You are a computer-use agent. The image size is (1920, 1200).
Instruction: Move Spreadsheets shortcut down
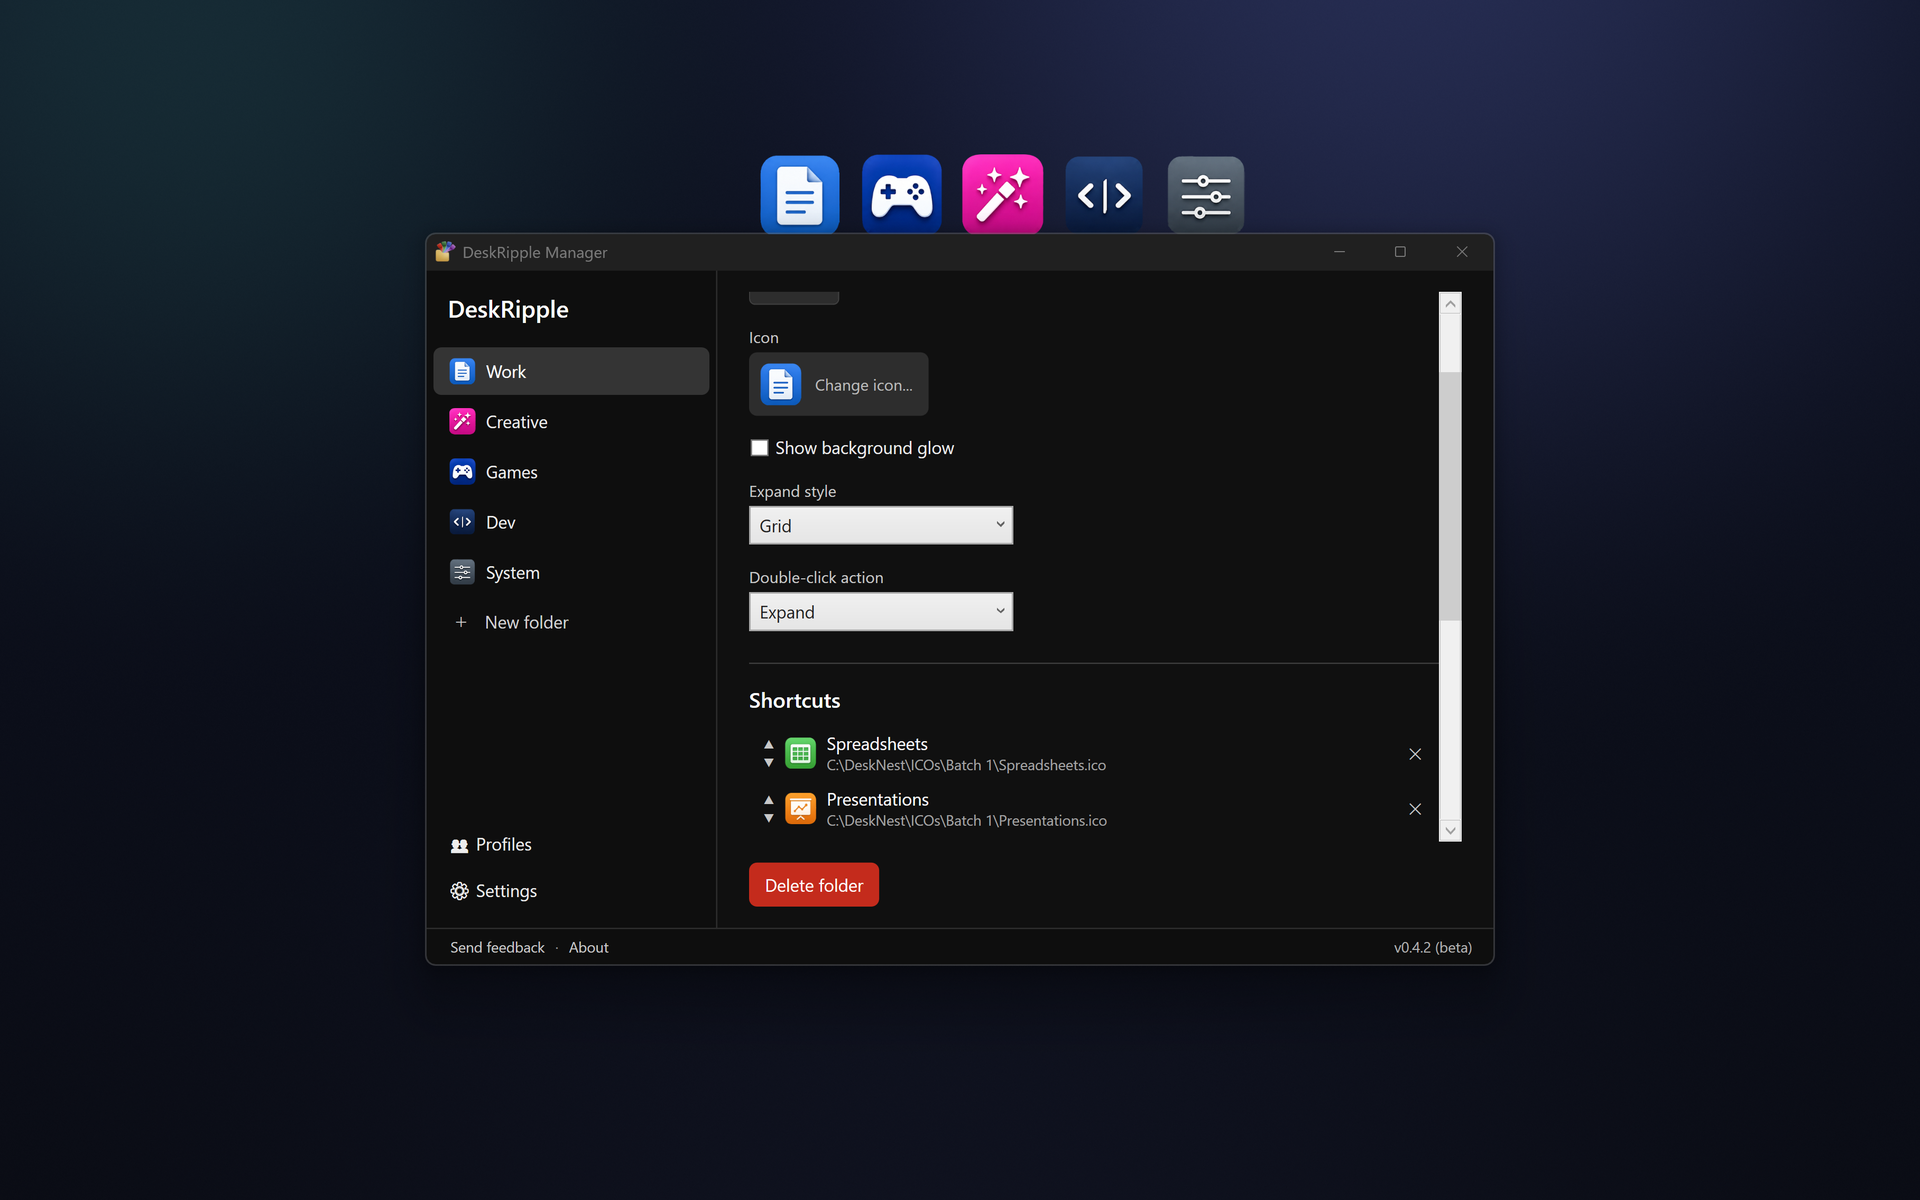click(x=768, y=763)
